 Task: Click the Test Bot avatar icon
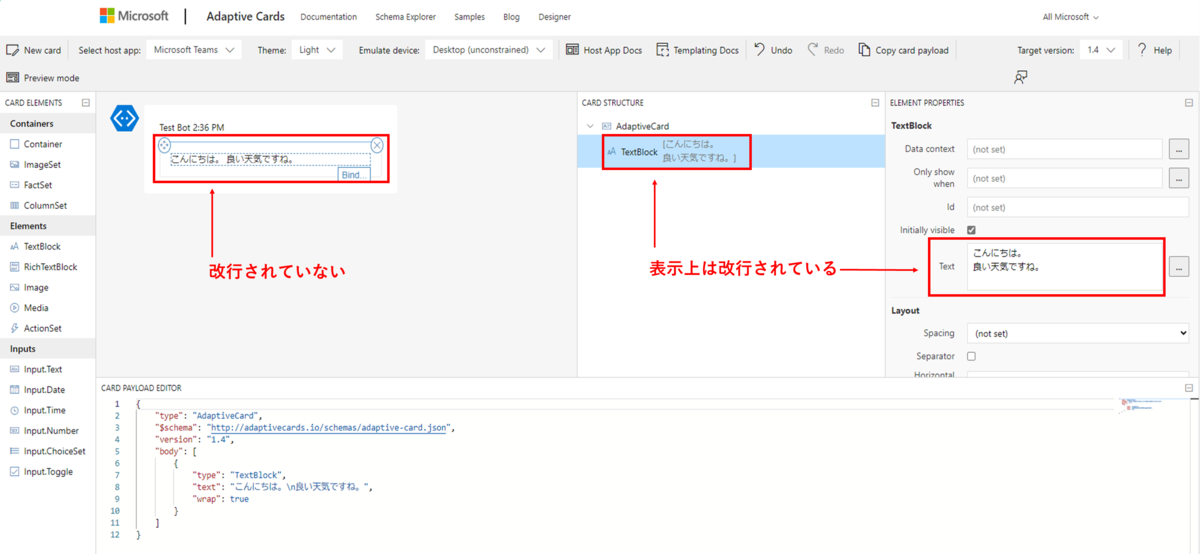pyautogui.click(x=124, y=119)
